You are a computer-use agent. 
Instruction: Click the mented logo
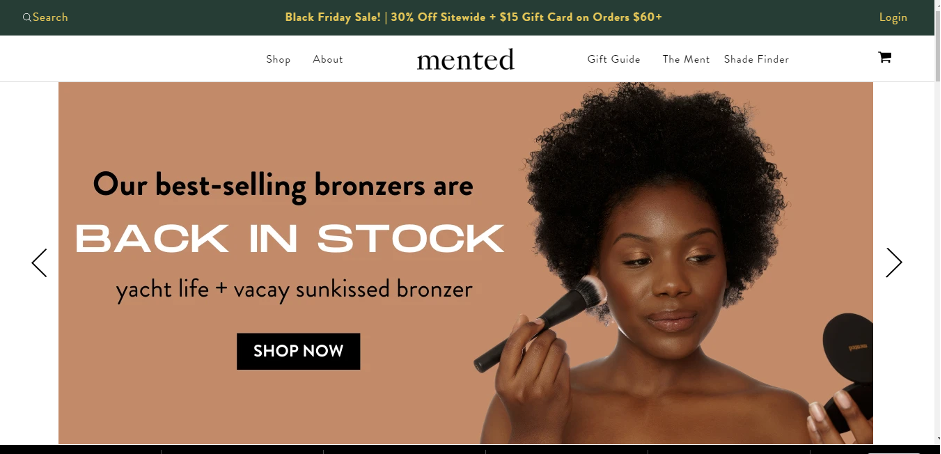click(466, 59)
